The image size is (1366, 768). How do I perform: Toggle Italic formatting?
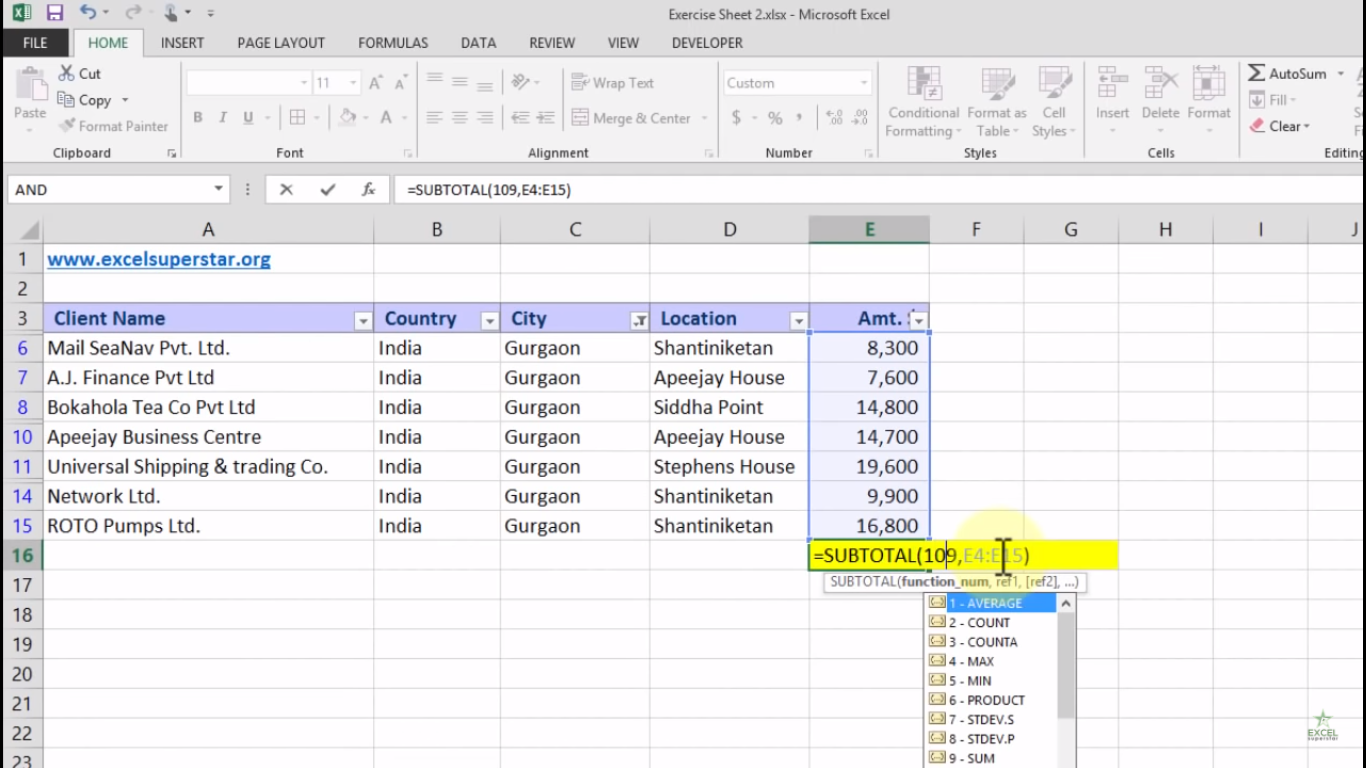(222, 118)
